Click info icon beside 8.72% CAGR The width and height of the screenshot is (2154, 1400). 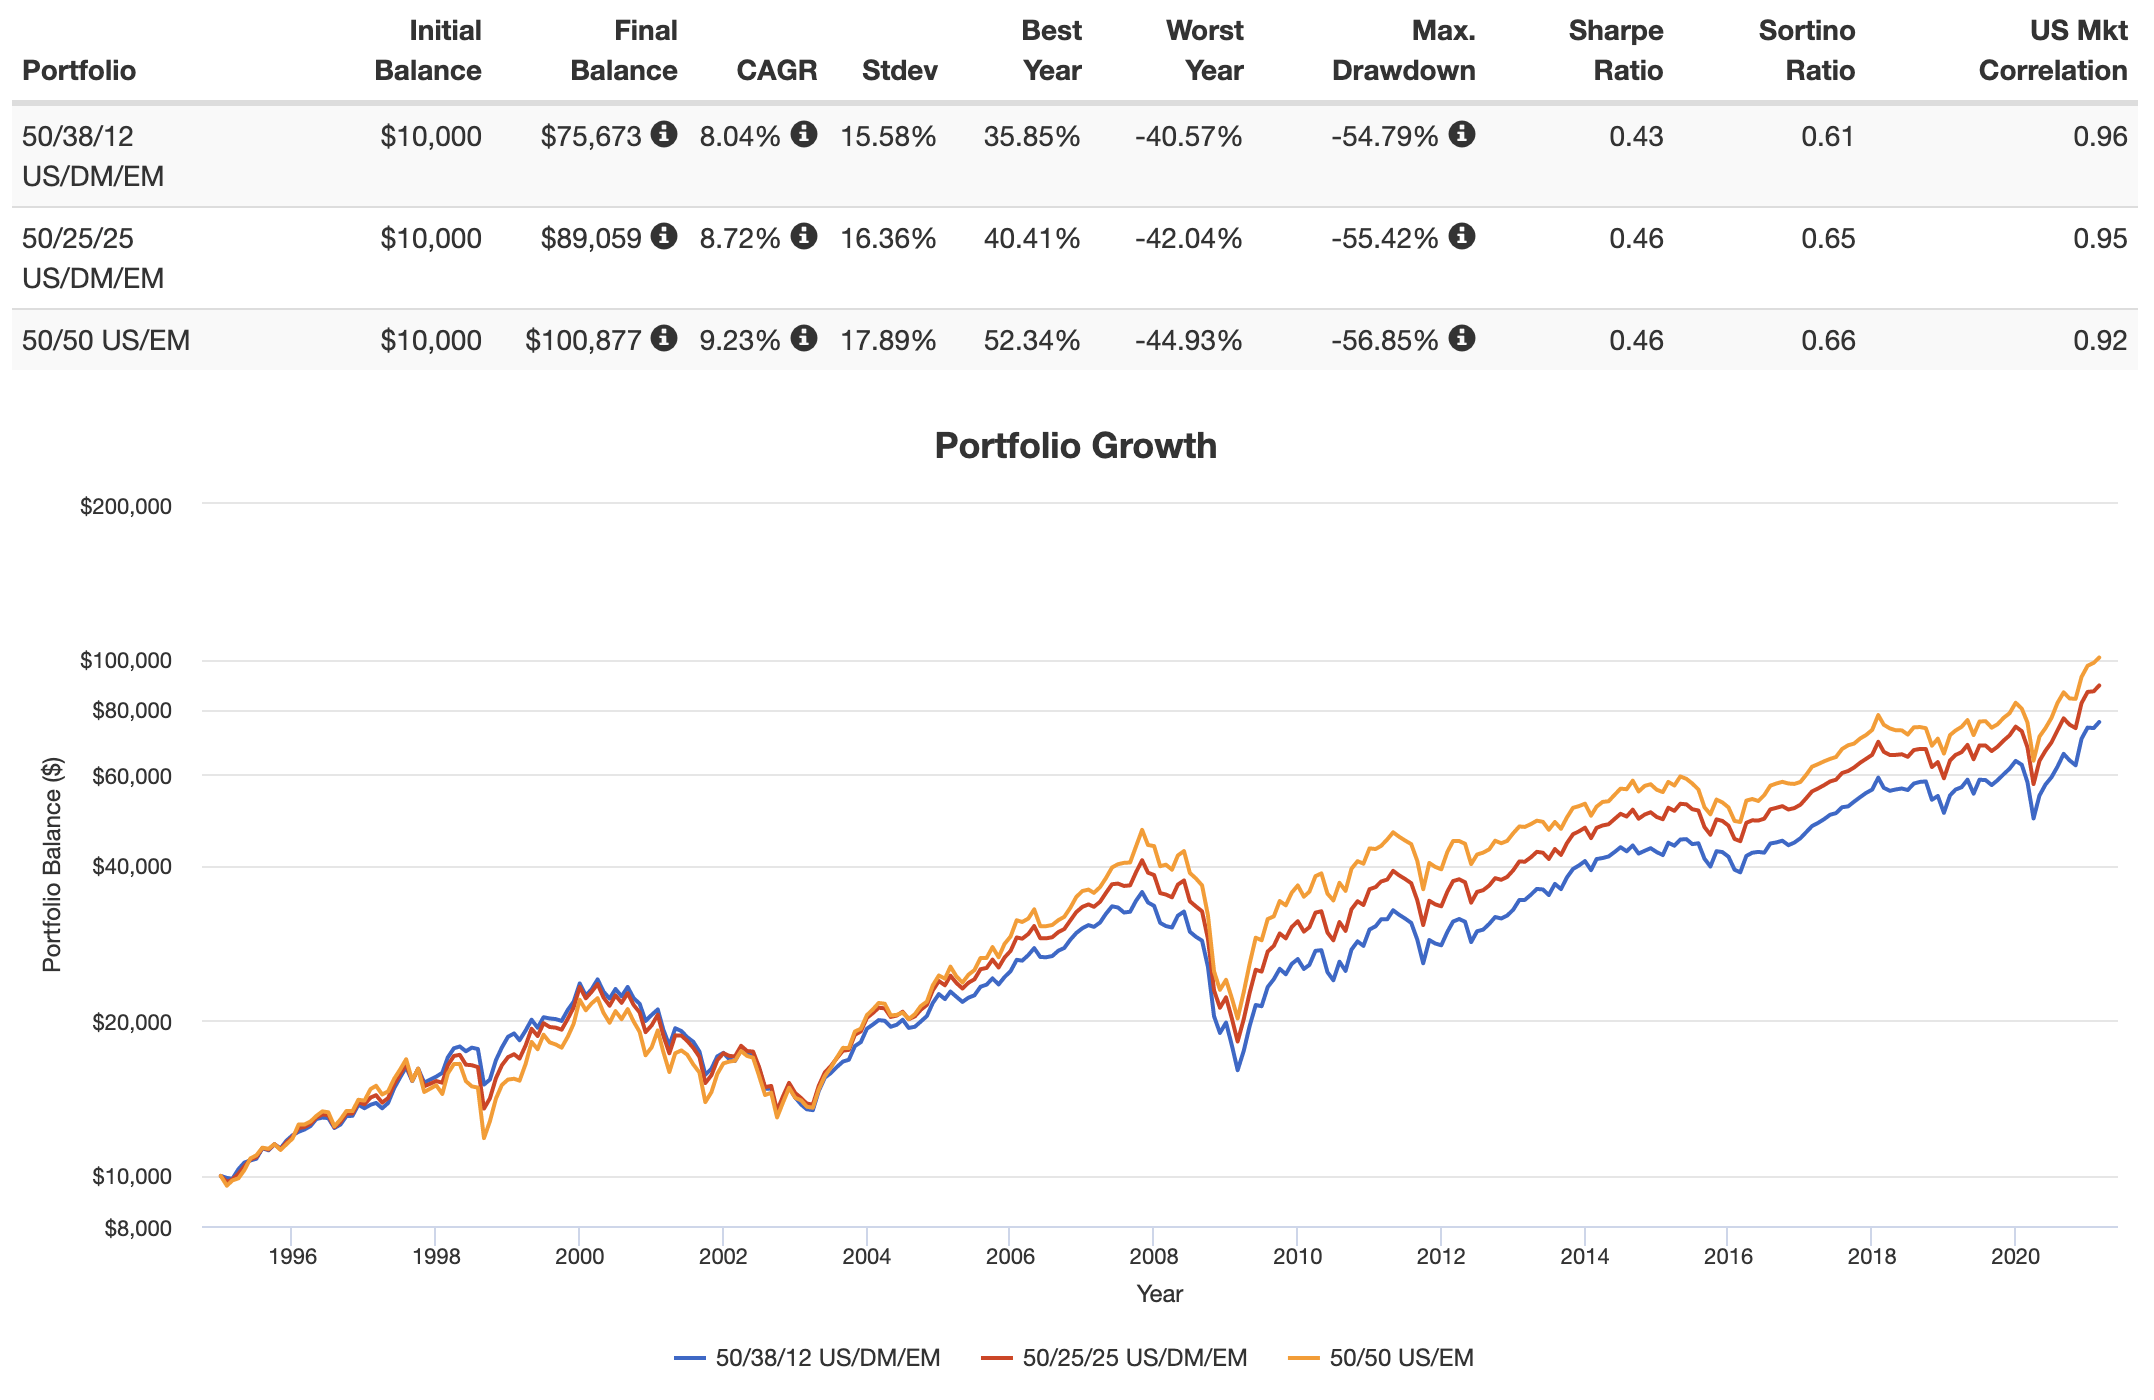(x=804, y=236)
